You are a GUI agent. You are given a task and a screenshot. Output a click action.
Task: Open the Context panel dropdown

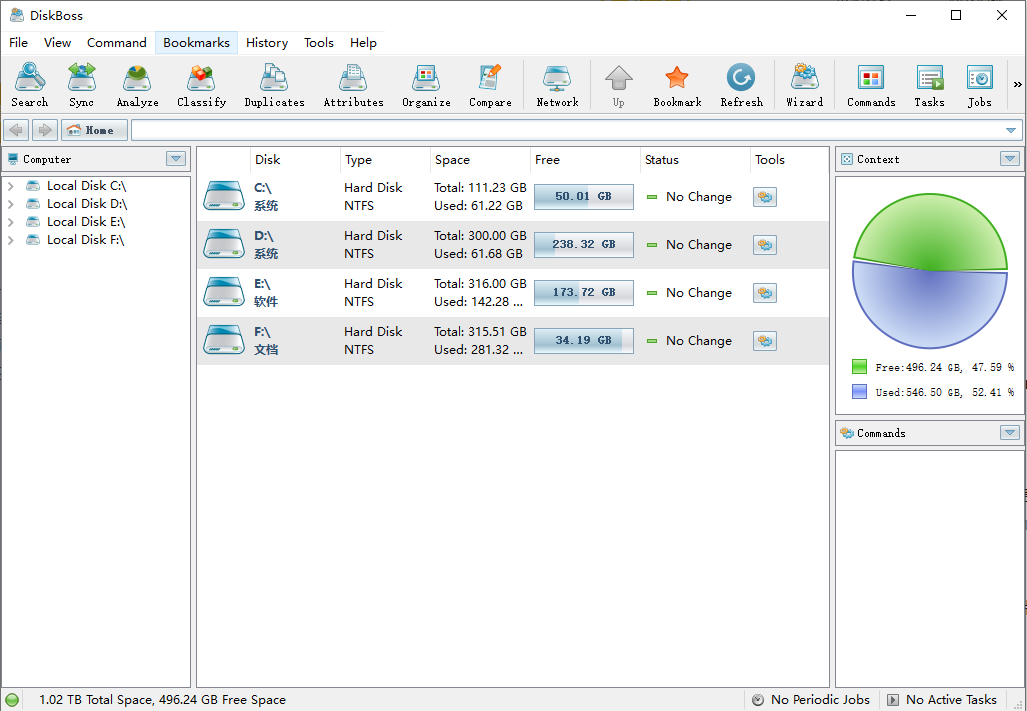coord(1009,159)
